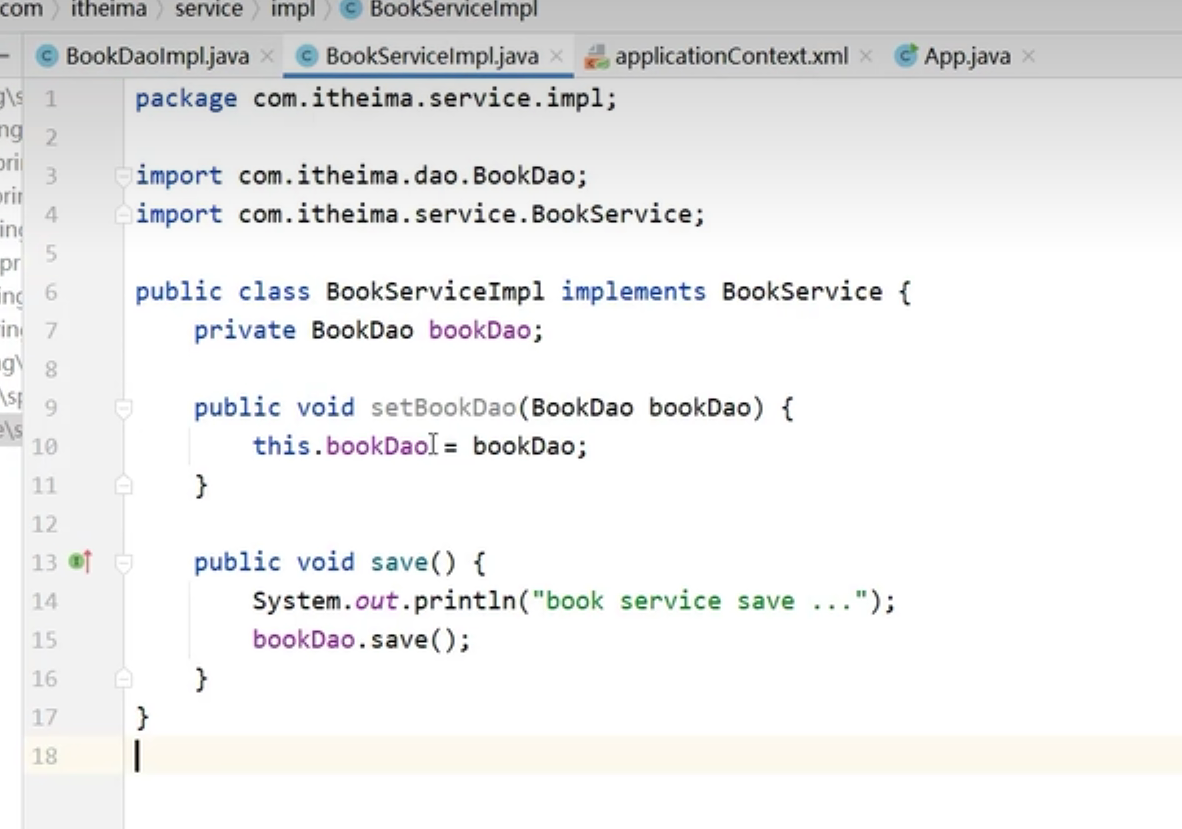The height and width of the screenshot is (829, 1182).
Task: Click the class icon on BookDaoImpl.java tab
Action: pyautogui.click(x=47, y=57)
